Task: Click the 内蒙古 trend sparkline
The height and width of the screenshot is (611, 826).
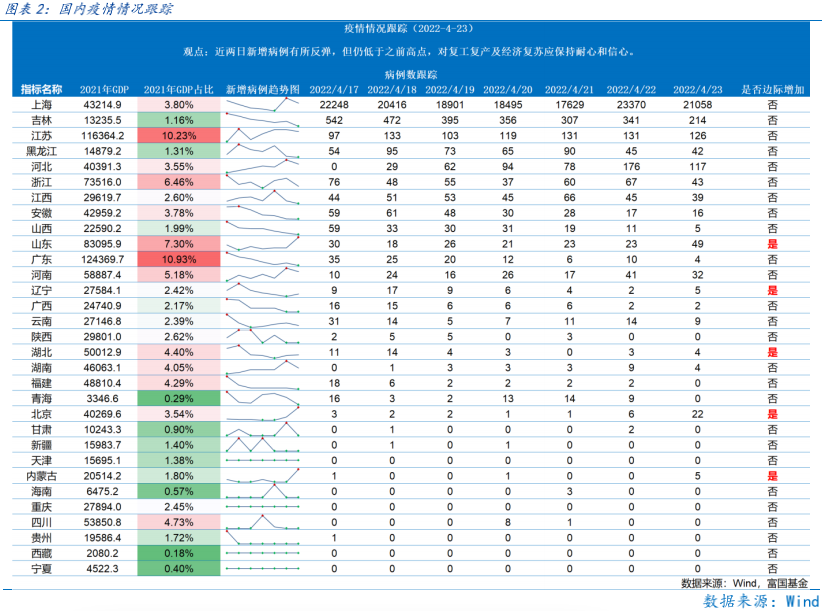Action: tap(262, 475)
